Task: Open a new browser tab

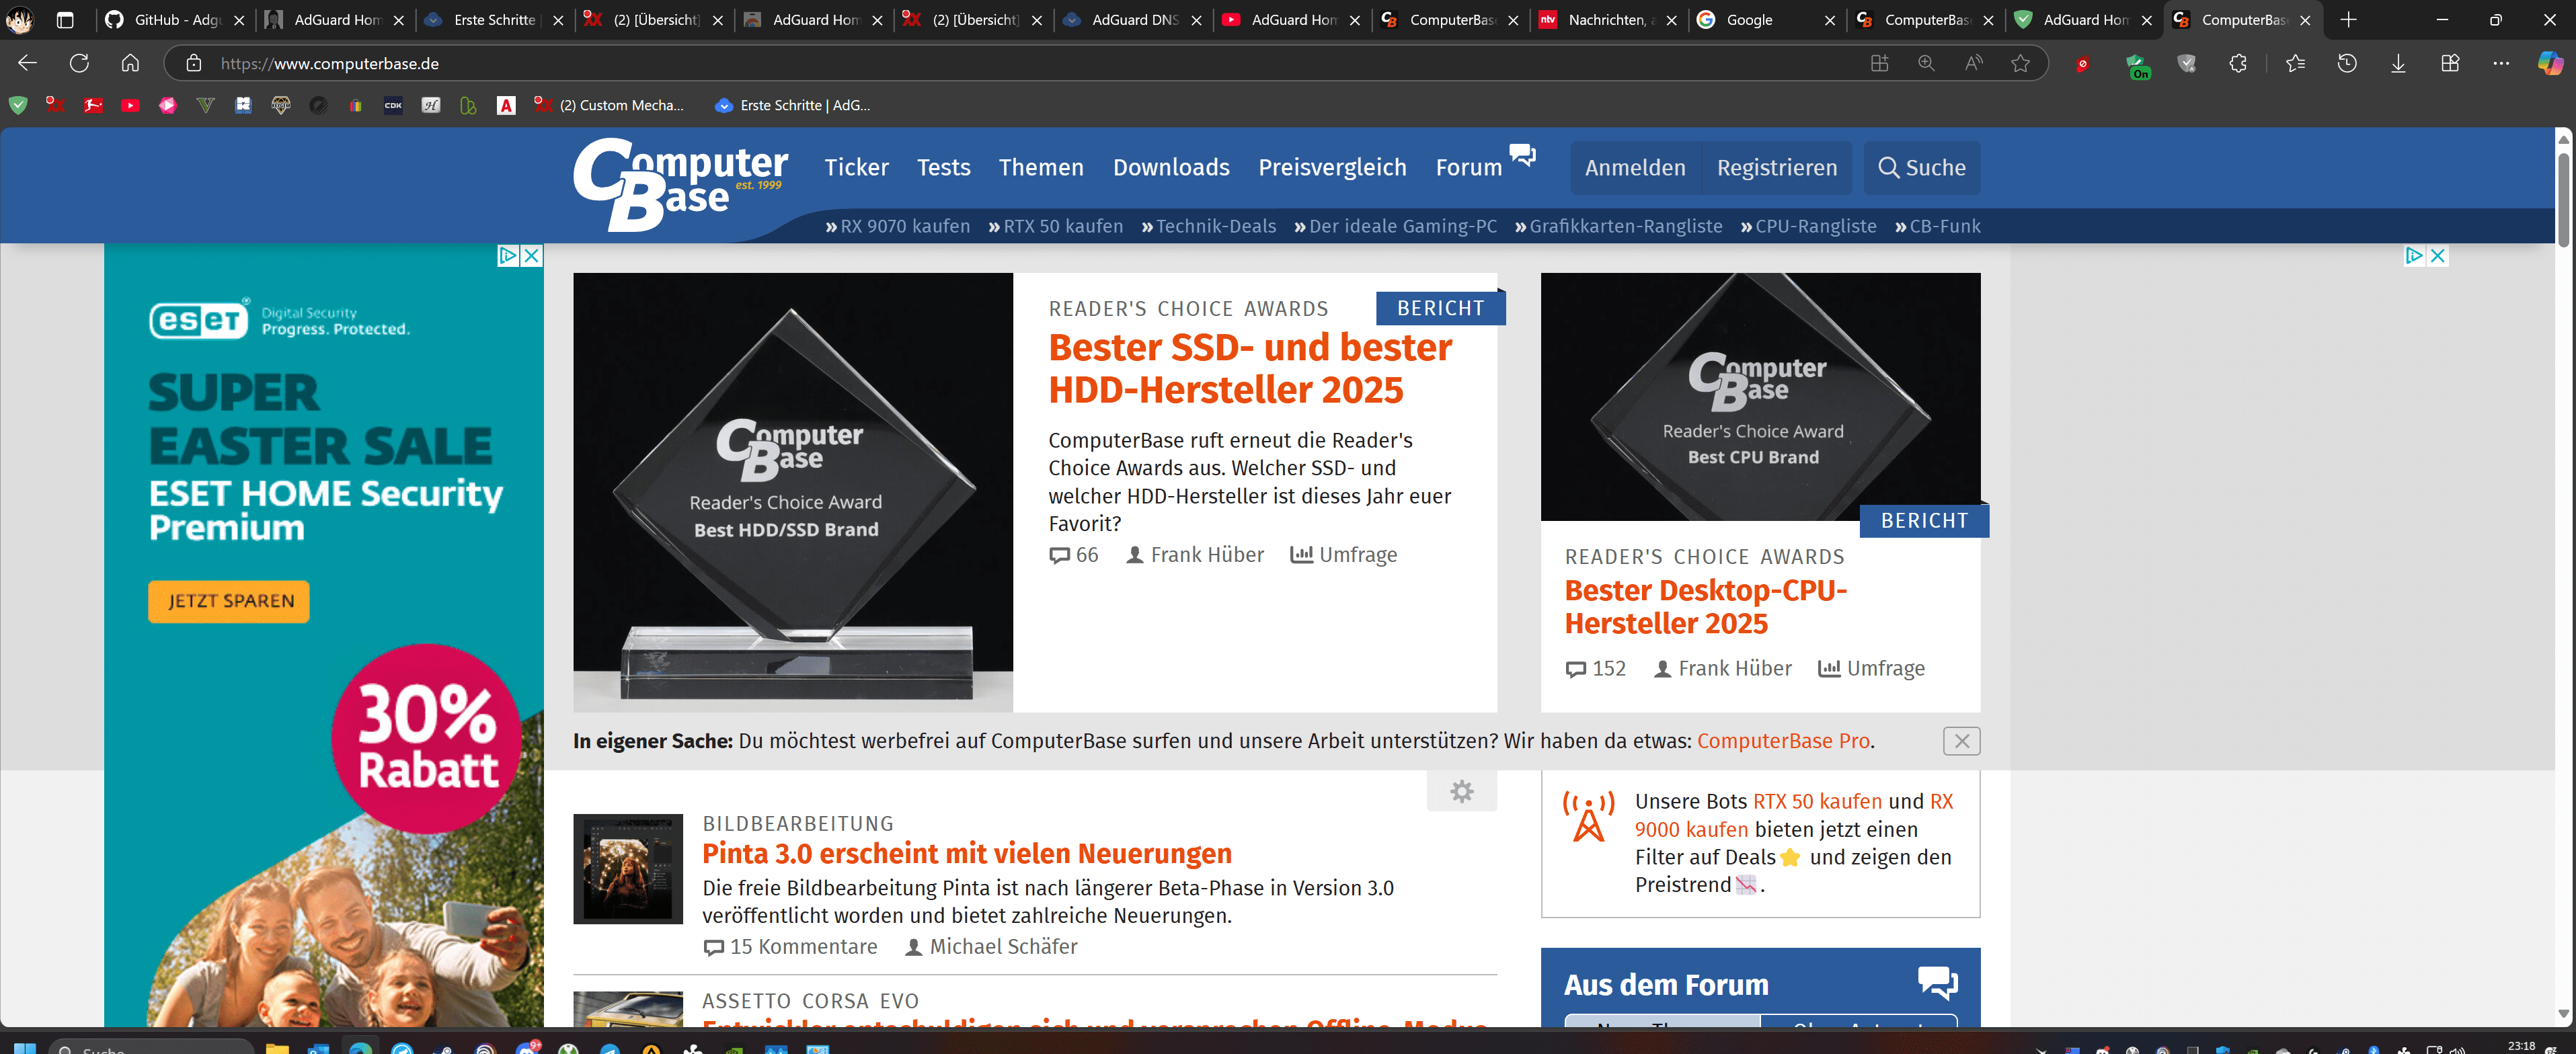Action: pyautogui.click(x=2349, y=20)
